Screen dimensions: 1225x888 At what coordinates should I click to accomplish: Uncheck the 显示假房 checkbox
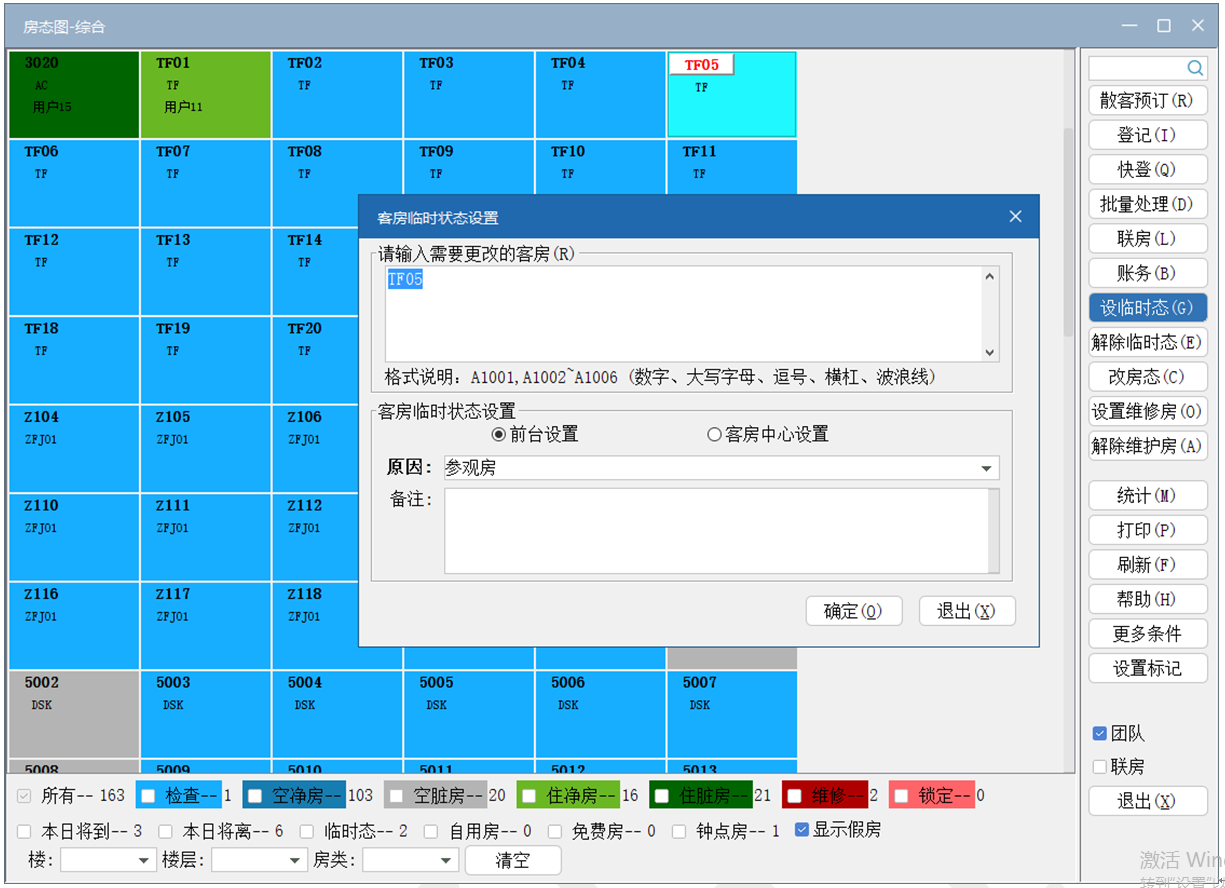(x=802, y=830)
